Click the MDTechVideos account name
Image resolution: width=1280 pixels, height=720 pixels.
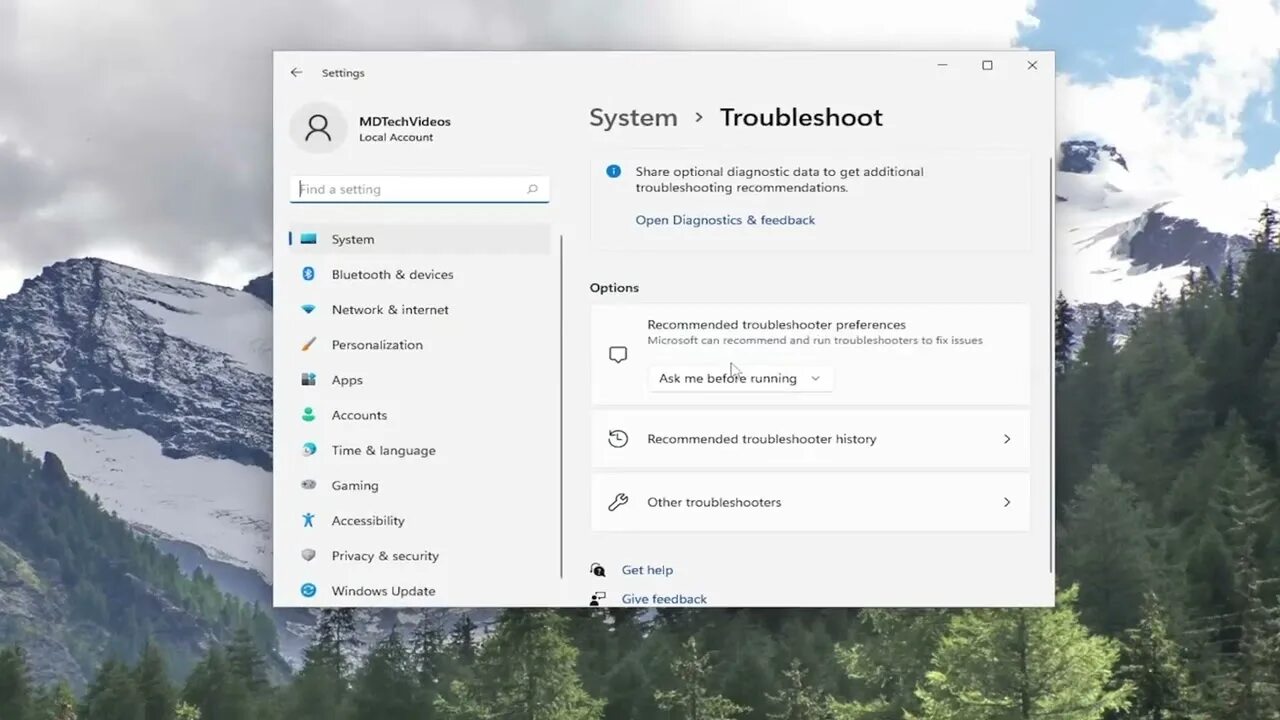pyautogui.click(x=405, y=121)
